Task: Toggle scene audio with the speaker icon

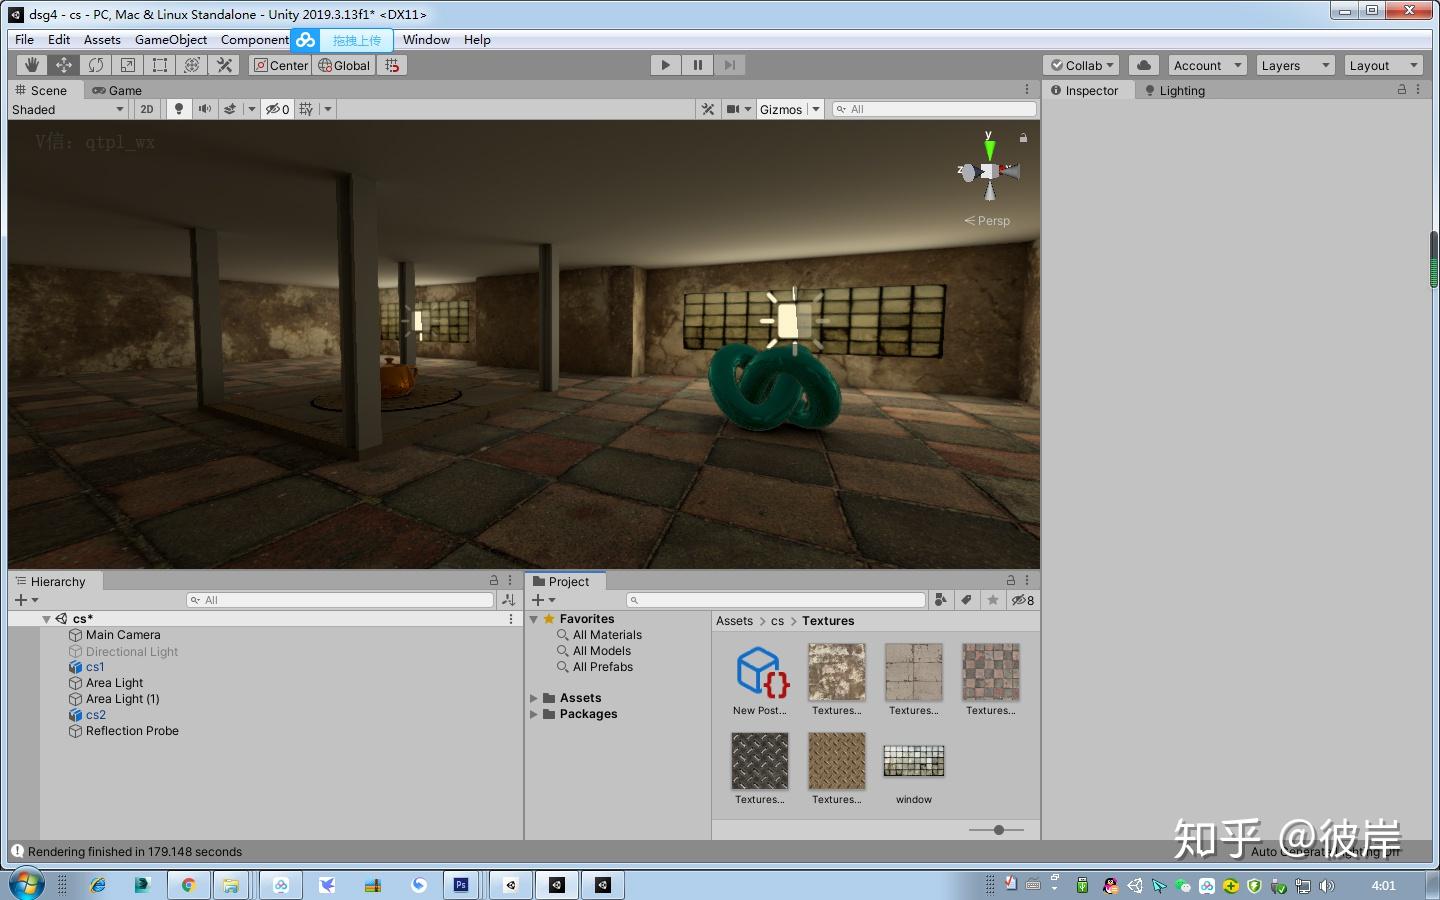Action: click(x=204, y=109)
